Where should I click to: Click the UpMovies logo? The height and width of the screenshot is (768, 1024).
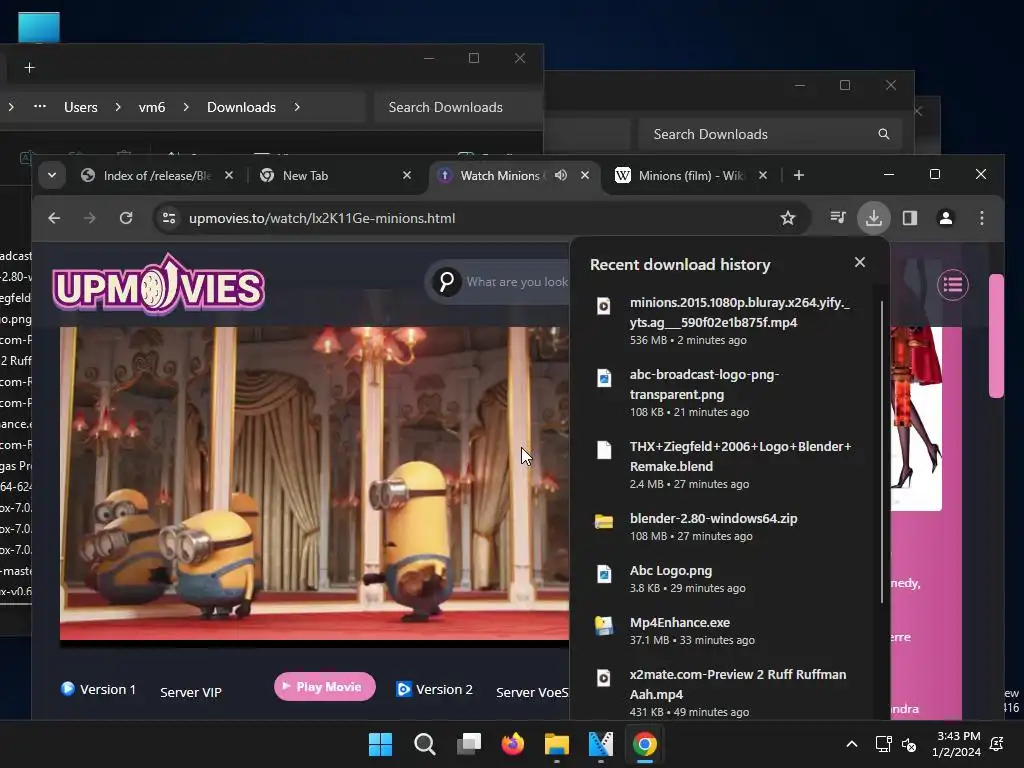159,285
